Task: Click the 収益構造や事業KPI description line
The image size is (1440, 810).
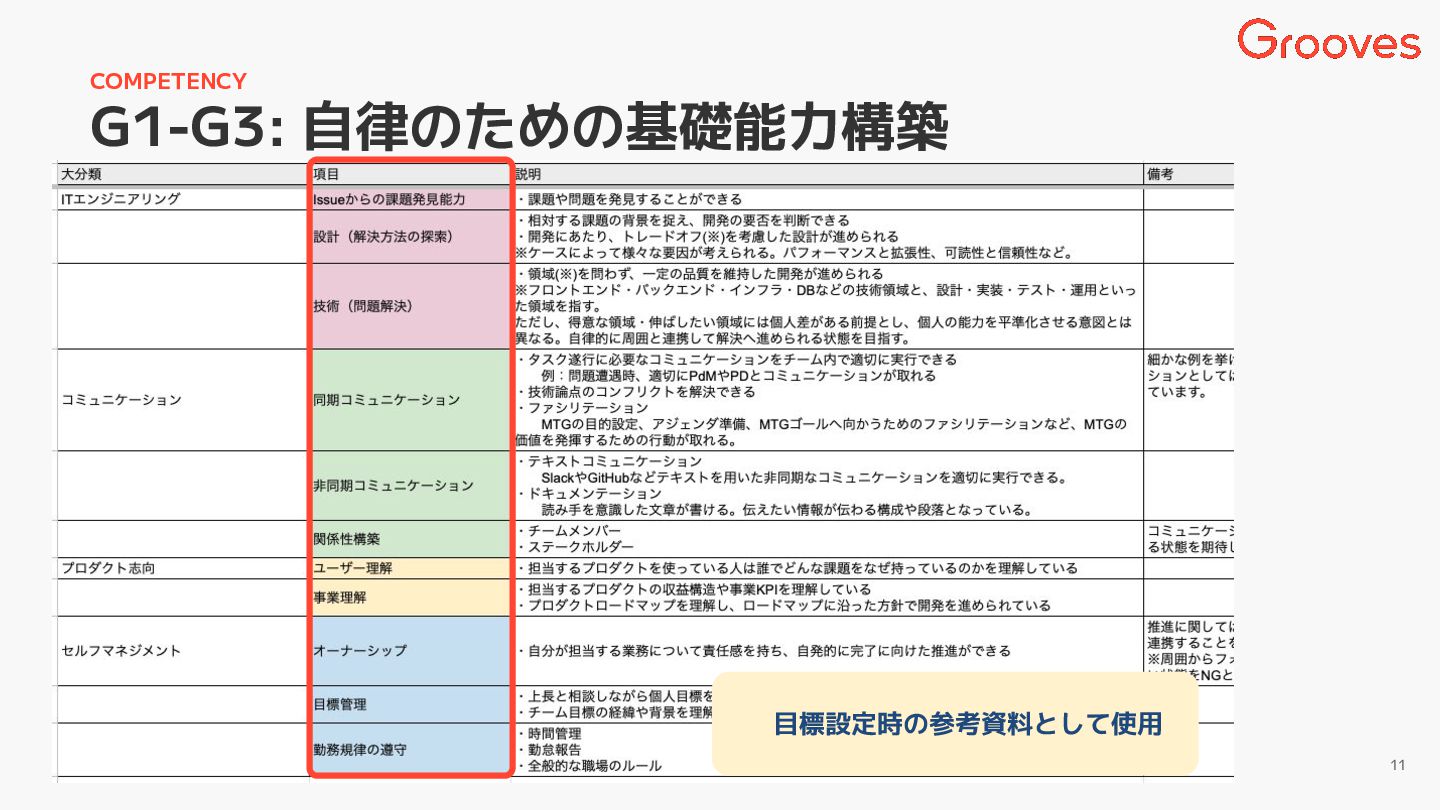Action: [694, 589]
